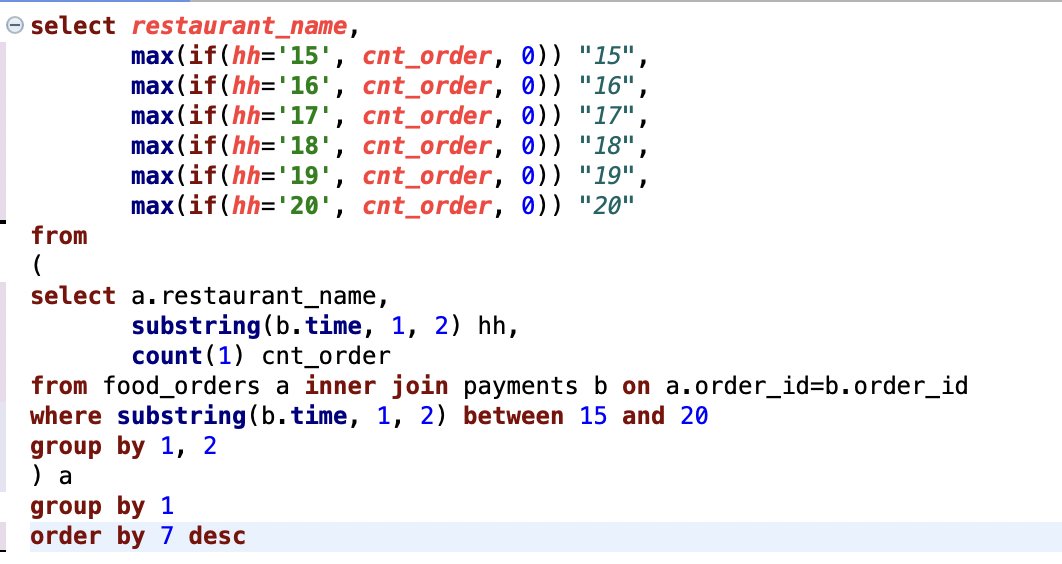
Task: Click the "16" column alias
Action: click(608, 85)
